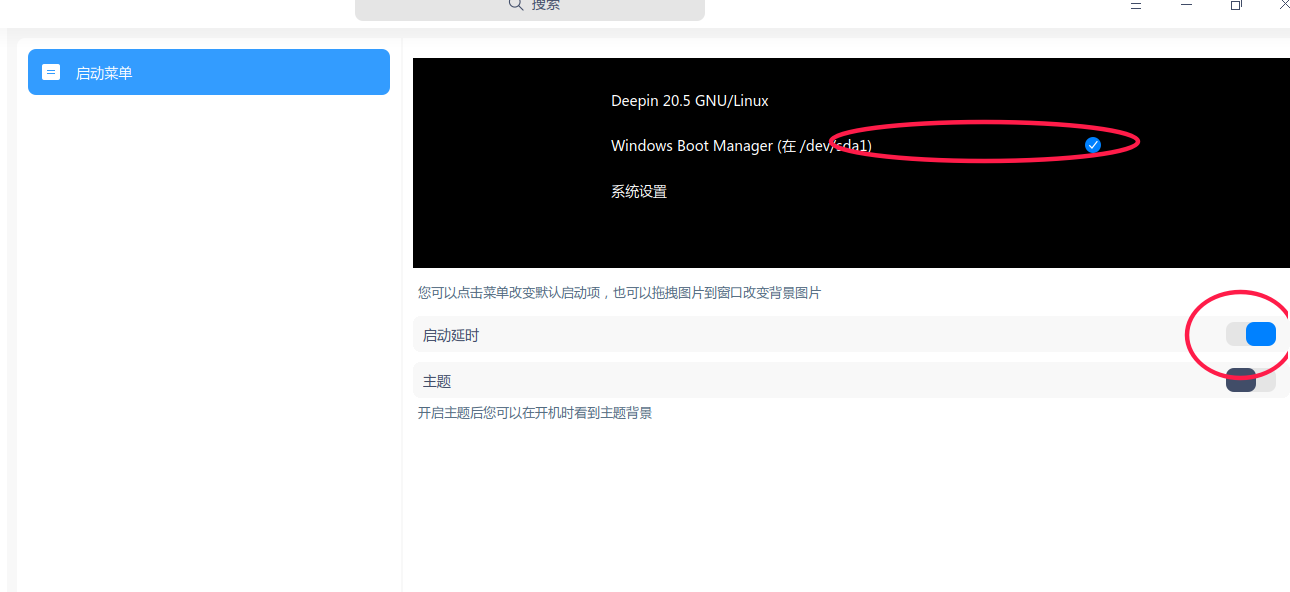Click the search box 搜索
This screenshot has height=592, width=1290.
530,8
